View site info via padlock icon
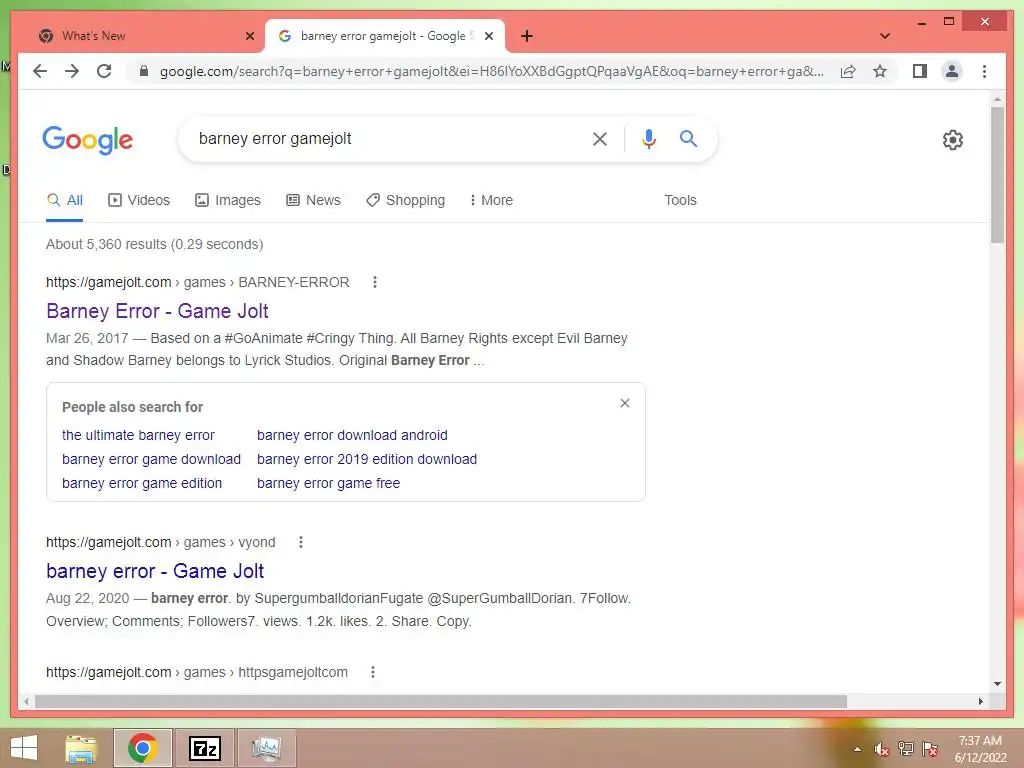Image resolution: width=1024 pixels, height=768 pixels. tap(144, 71)
